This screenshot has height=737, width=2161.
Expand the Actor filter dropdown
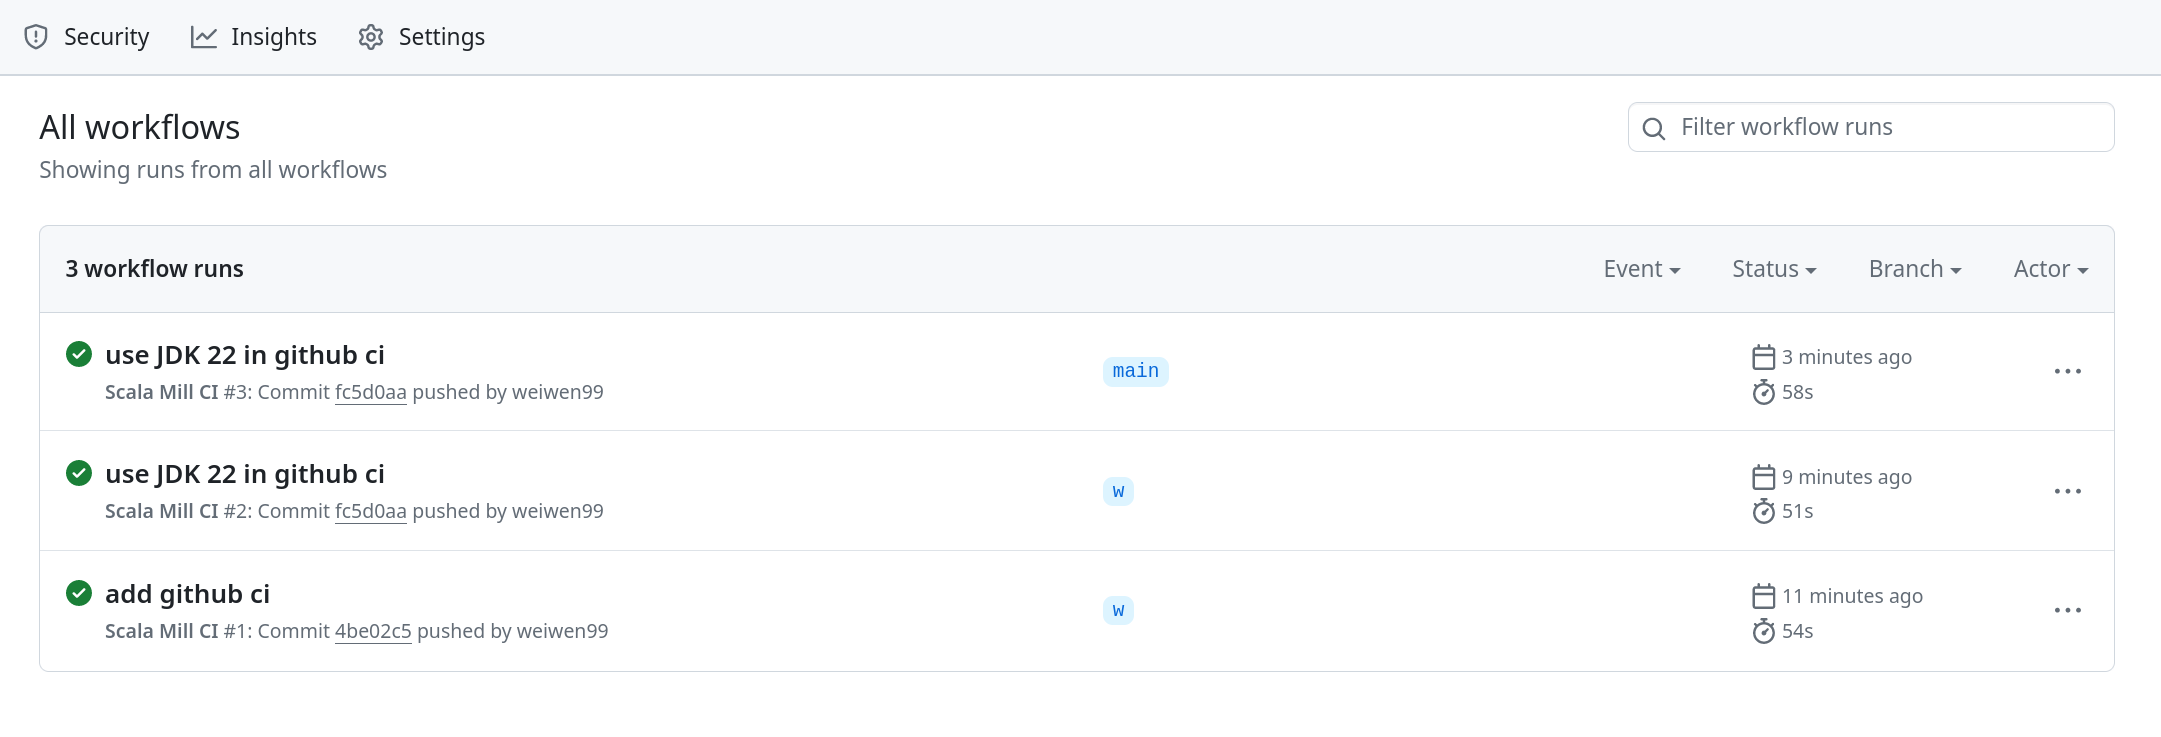[2051, 269]
